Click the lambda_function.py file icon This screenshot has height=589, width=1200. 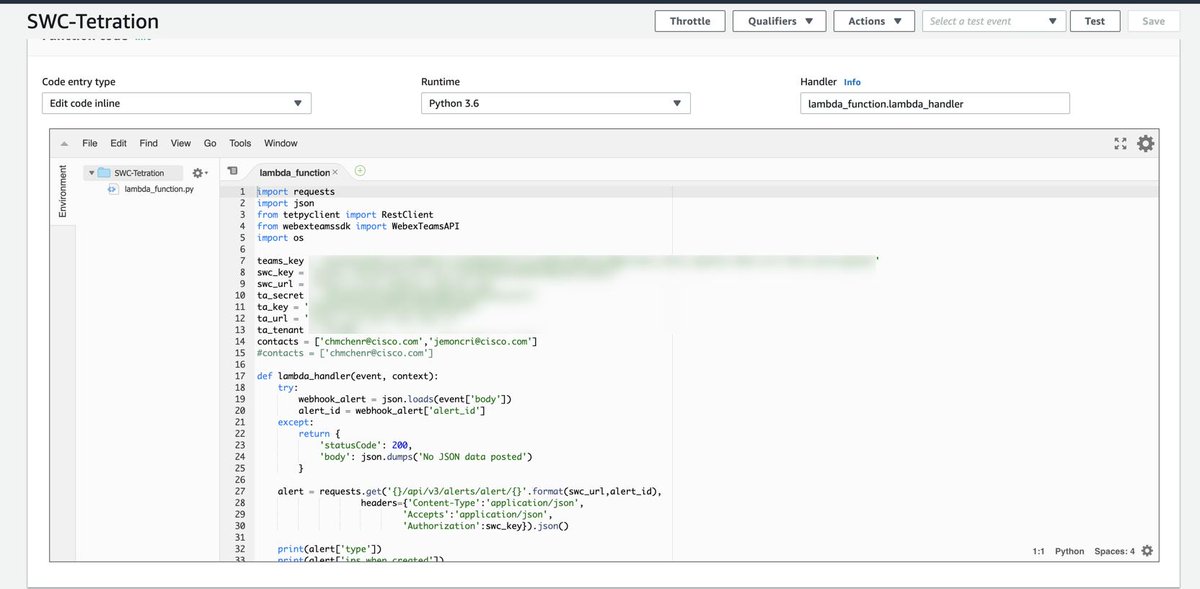pos(113,188)
